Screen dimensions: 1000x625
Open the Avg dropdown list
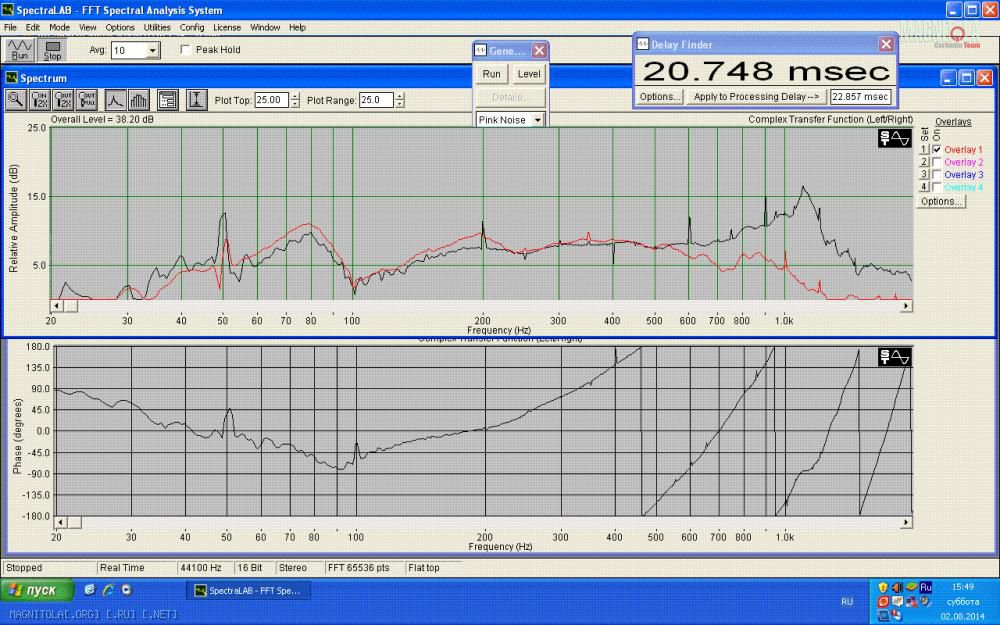[152, 50]
